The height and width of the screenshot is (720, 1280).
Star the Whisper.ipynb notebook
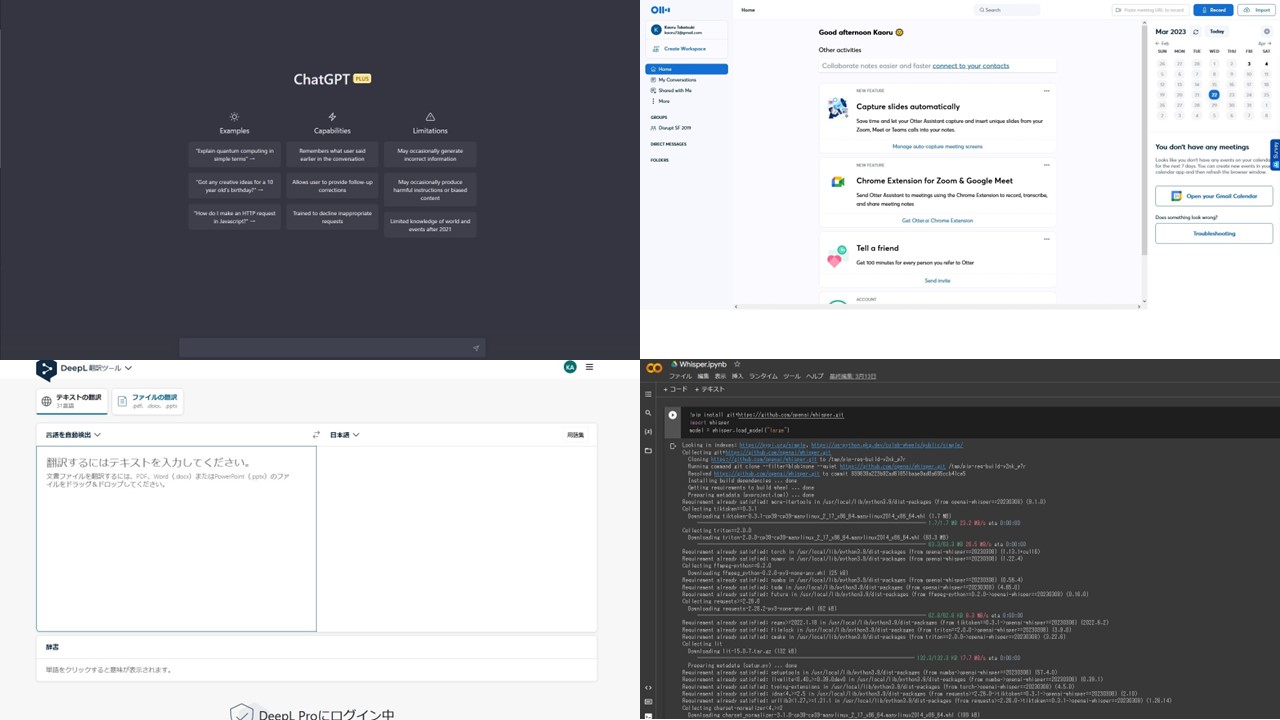click(x=737, y=365)
